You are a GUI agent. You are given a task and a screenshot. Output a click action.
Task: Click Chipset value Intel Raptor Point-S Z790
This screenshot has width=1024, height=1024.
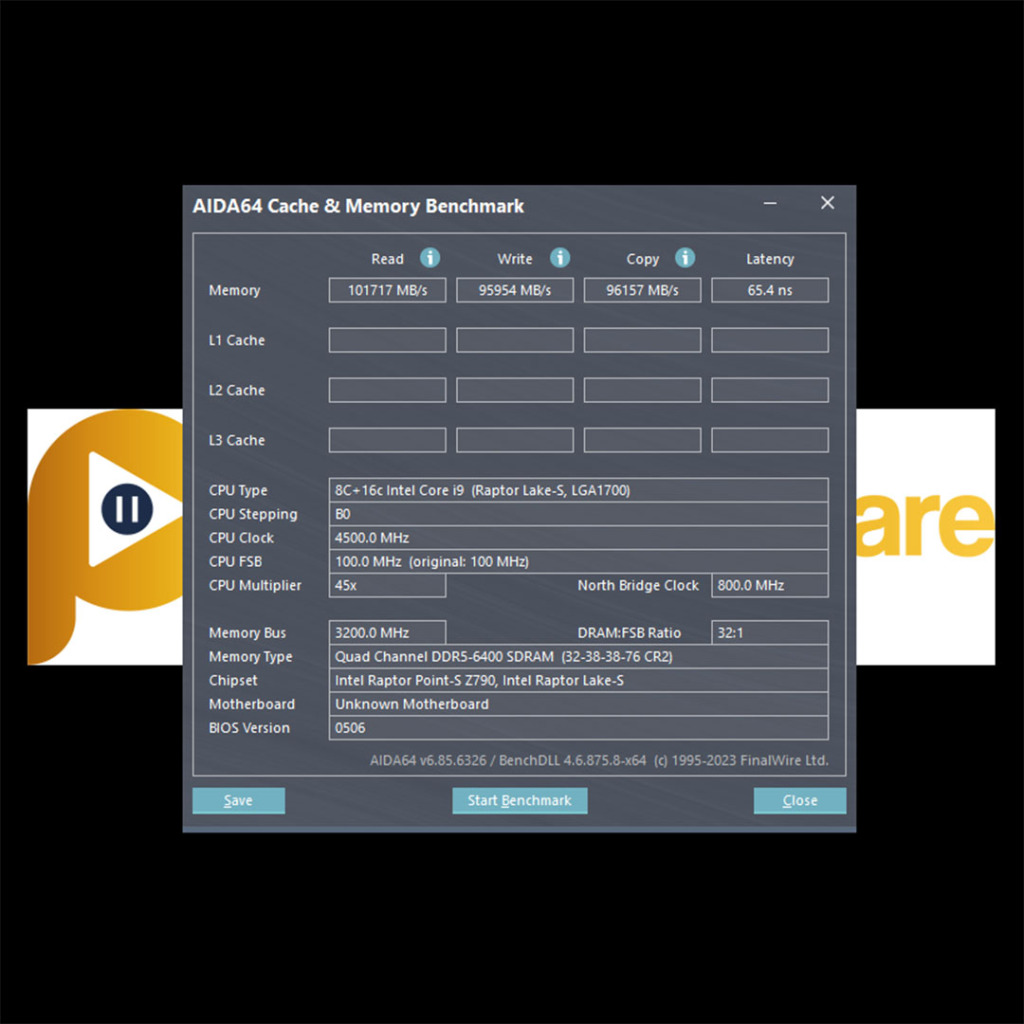click(579, 680)
